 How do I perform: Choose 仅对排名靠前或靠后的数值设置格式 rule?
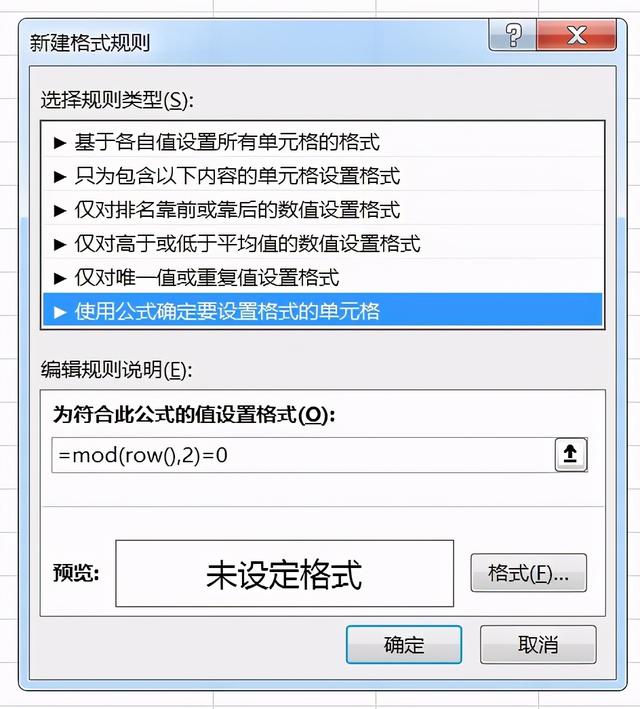click(x=323, y=210)
